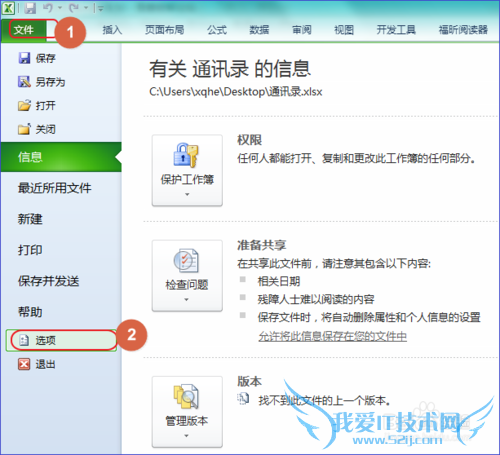
Task: Open the 文件 tab
Action: pos(23,30)
